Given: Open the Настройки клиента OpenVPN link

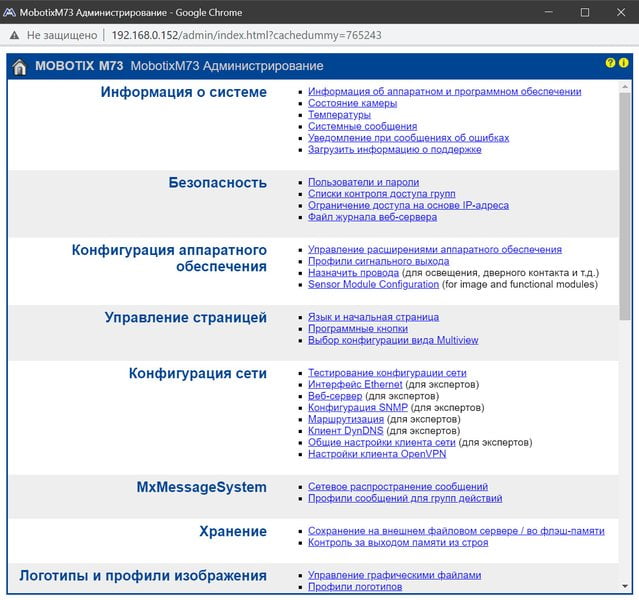Looking at the screenshot, I should [377, 454].
